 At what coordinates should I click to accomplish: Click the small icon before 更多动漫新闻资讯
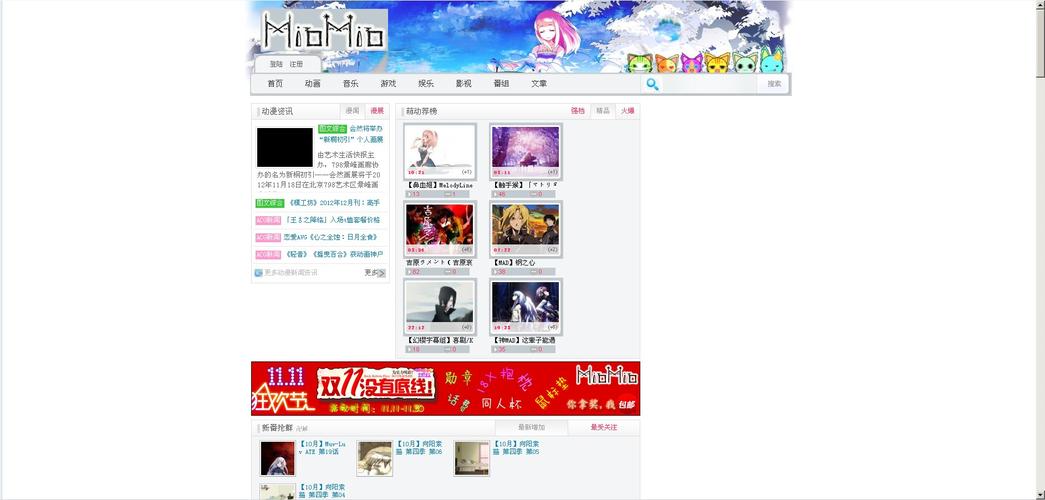[x=258, y=273]
